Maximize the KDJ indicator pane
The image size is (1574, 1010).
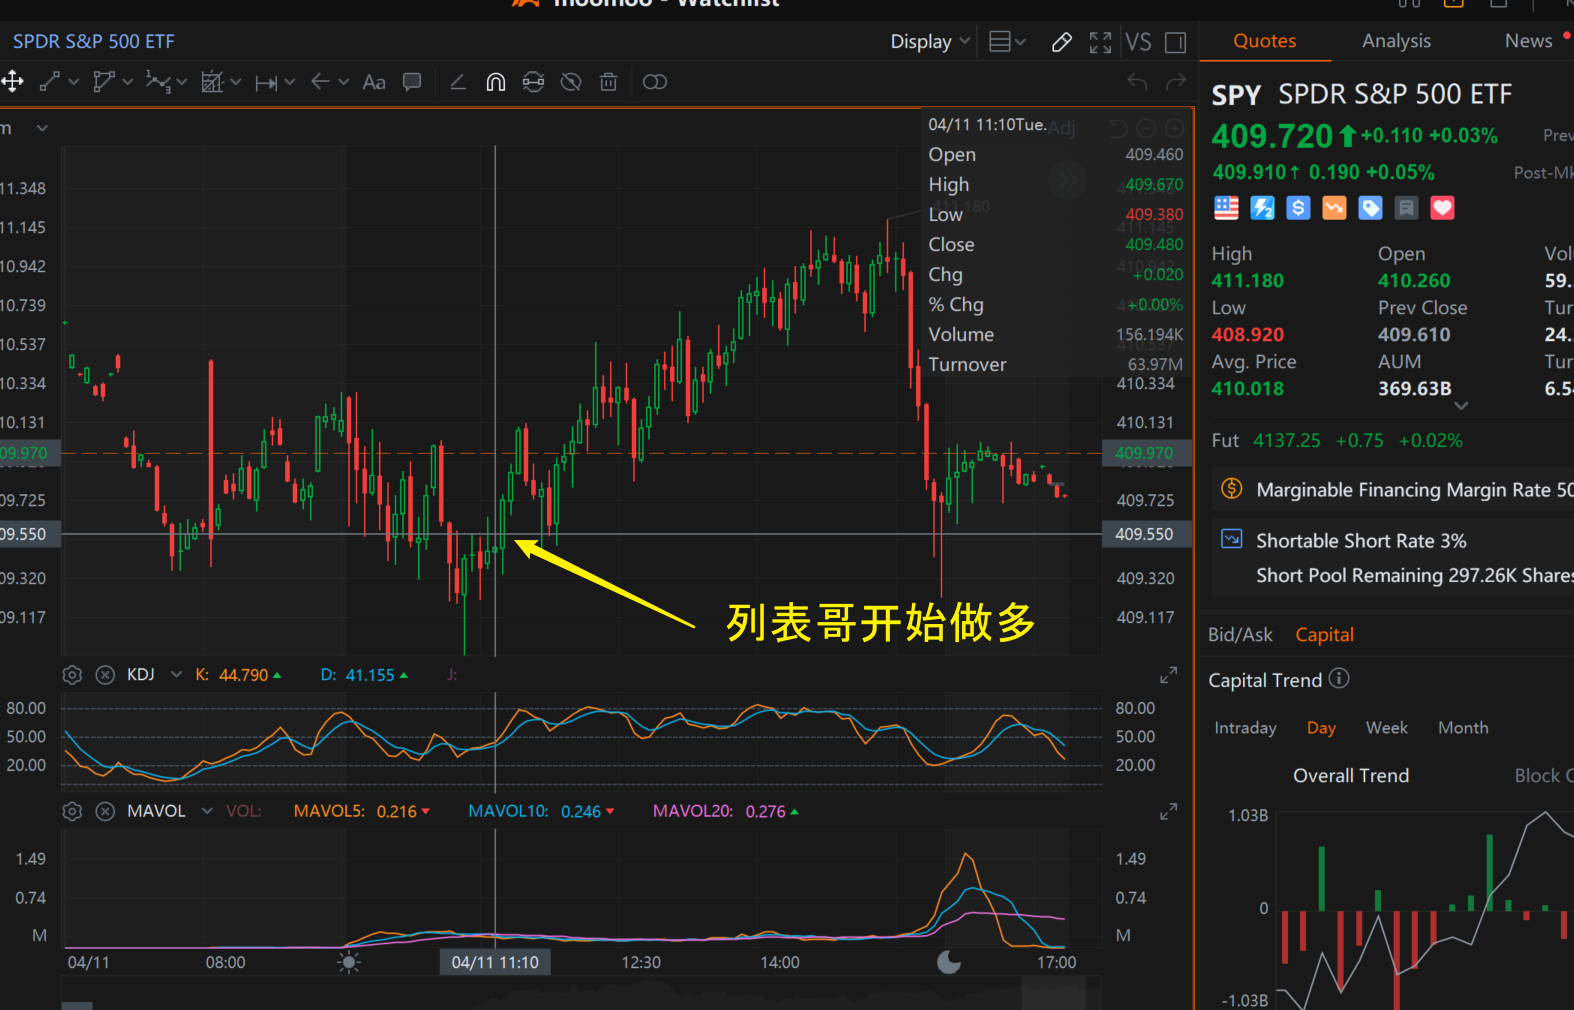point(1168,676)
